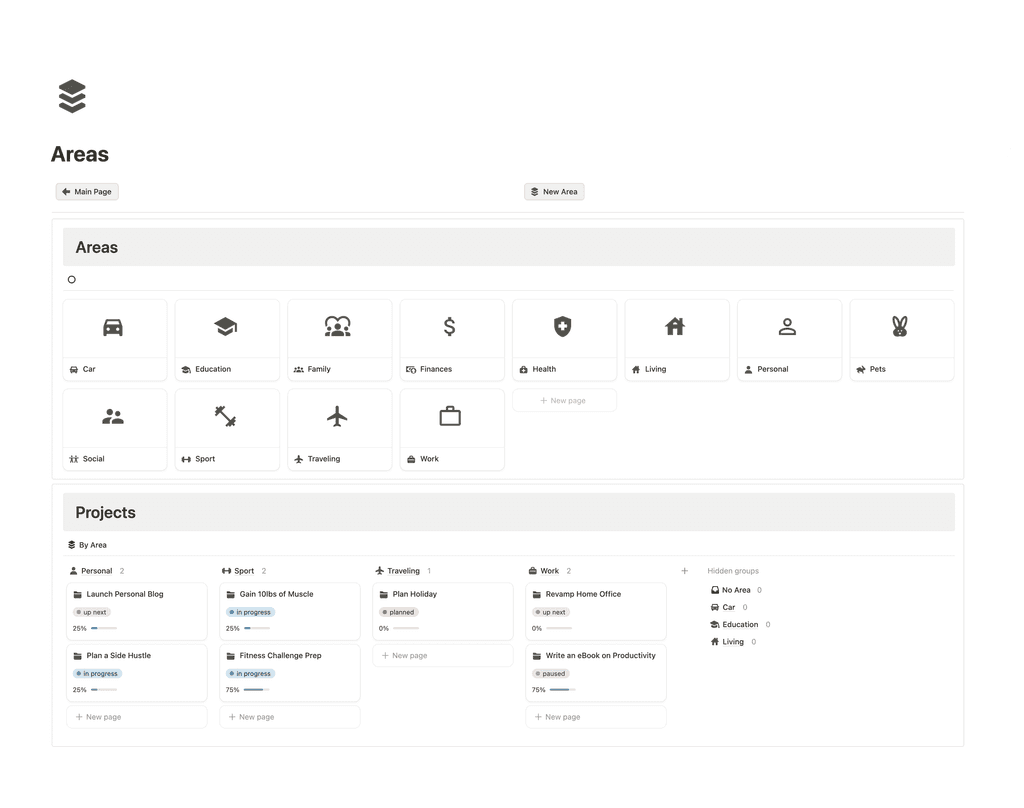1024x808 pixels.
Task: Click the Work group briefcase header icon
Action: tap(533, 571)
